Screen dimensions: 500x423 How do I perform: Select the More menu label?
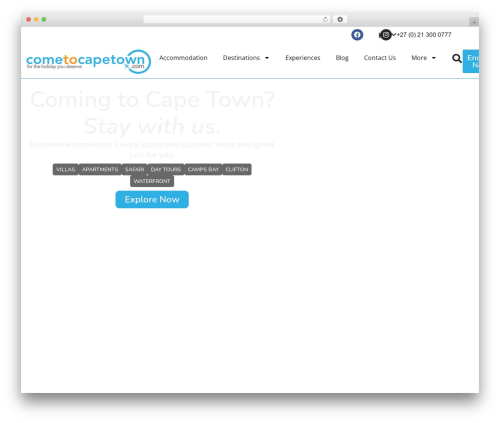pyautogui.click(x=419, y=58)
